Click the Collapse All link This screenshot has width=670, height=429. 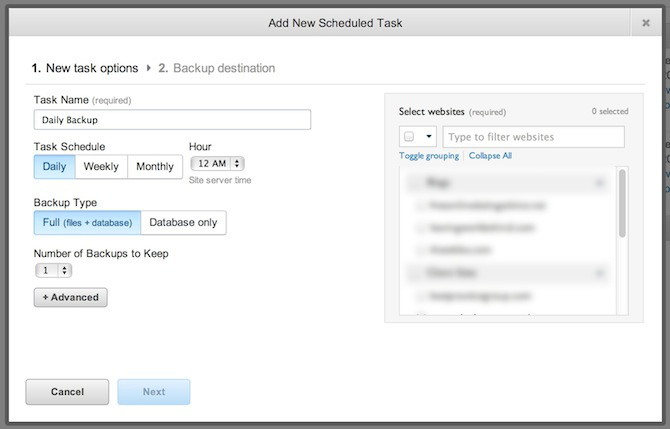[490, 156]
